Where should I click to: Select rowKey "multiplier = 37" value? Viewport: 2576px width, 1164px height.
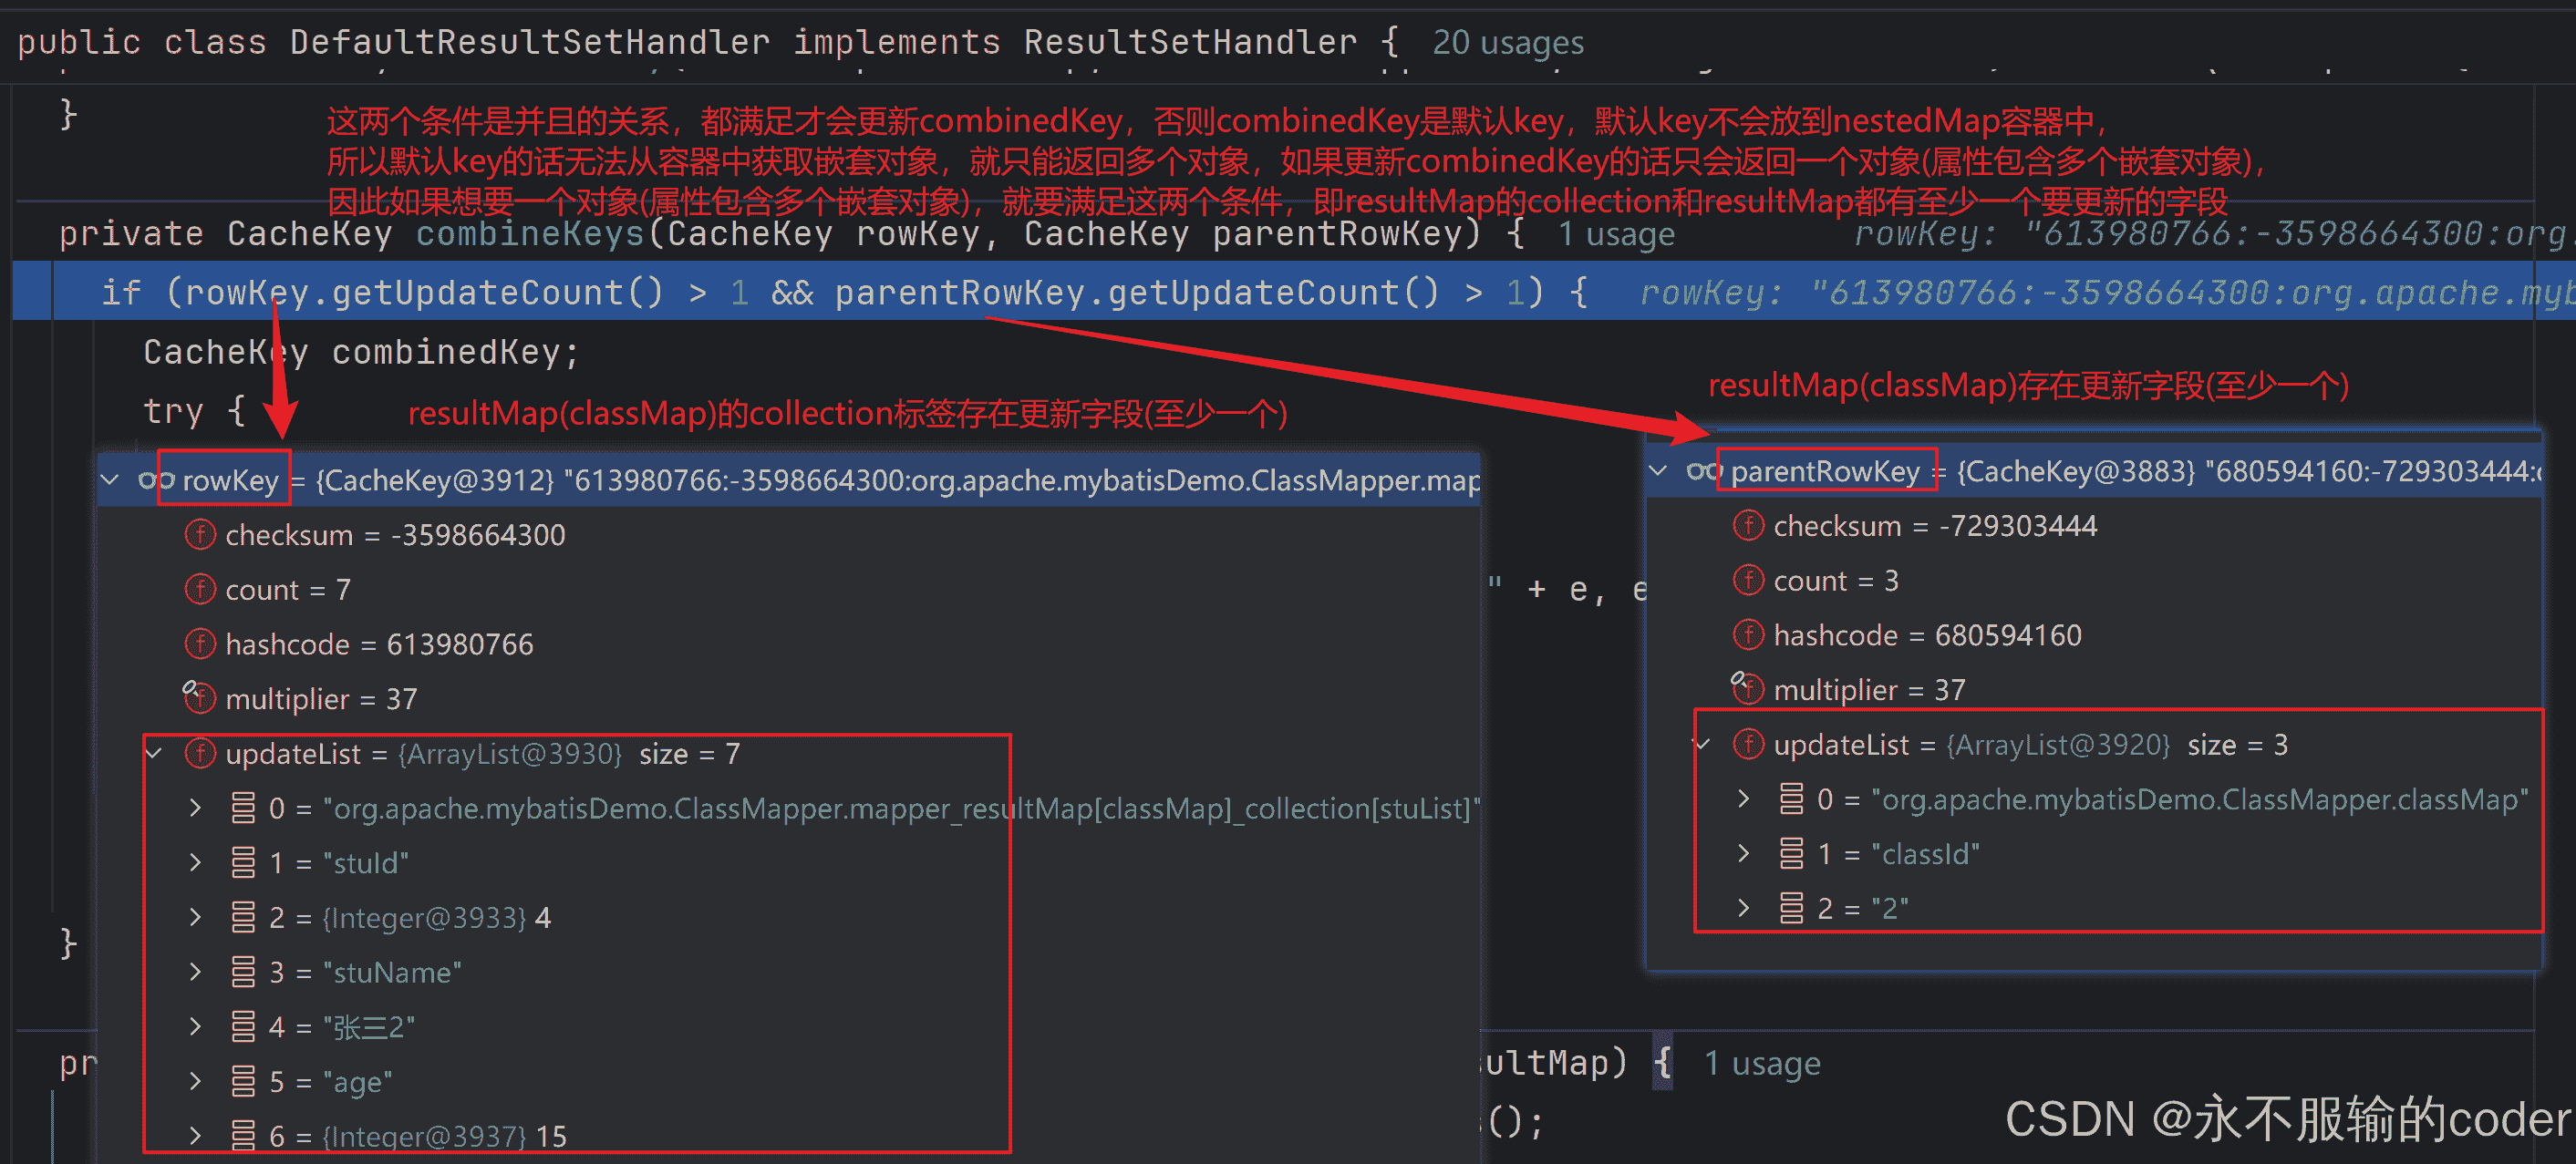pos(321,699)
